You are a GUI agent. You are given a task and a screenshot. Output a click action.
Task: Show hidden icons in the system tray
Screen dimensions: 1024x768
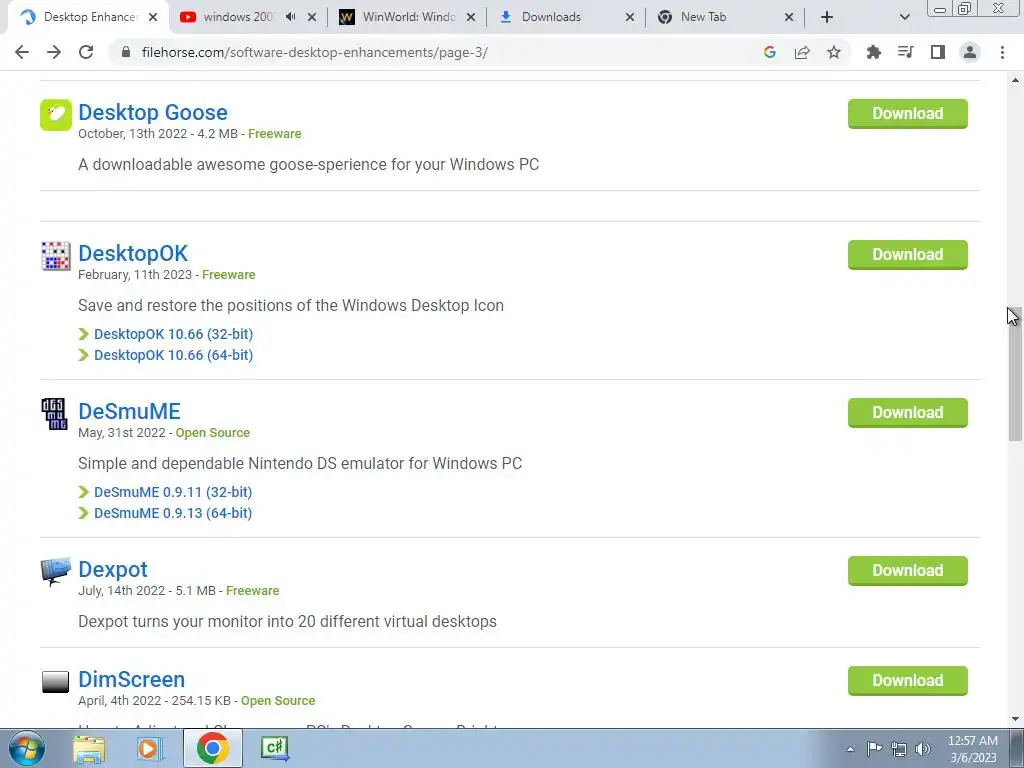tap(850, 749)
